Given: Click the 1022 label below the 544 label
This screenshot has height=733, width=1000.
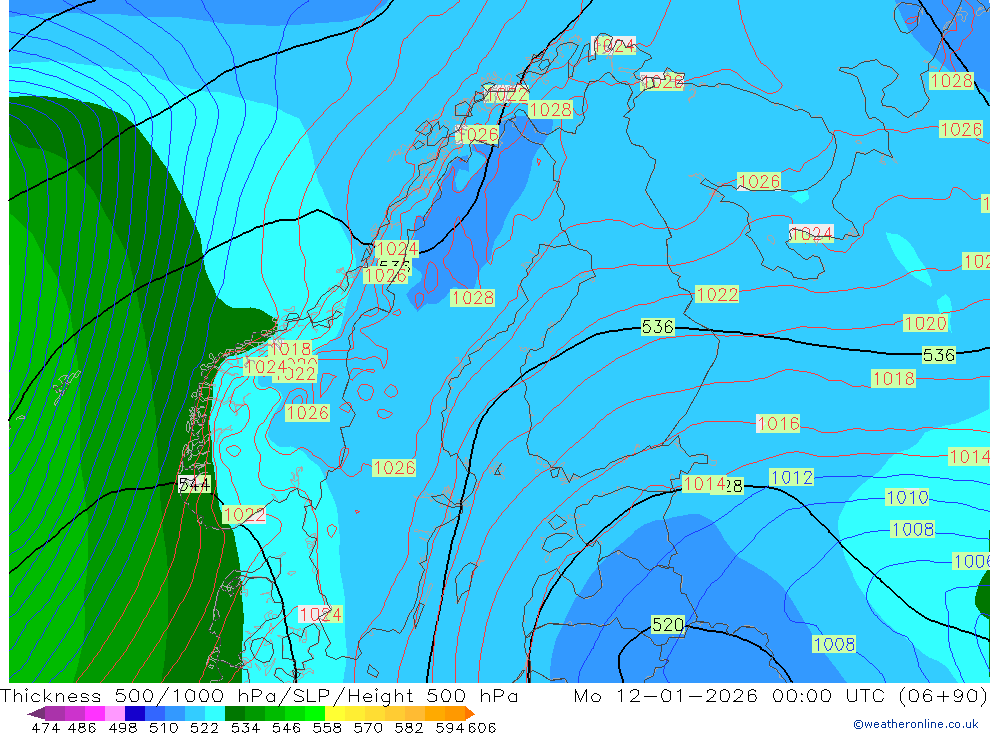Looking at the screenshot, I should (x=244, y=515).
